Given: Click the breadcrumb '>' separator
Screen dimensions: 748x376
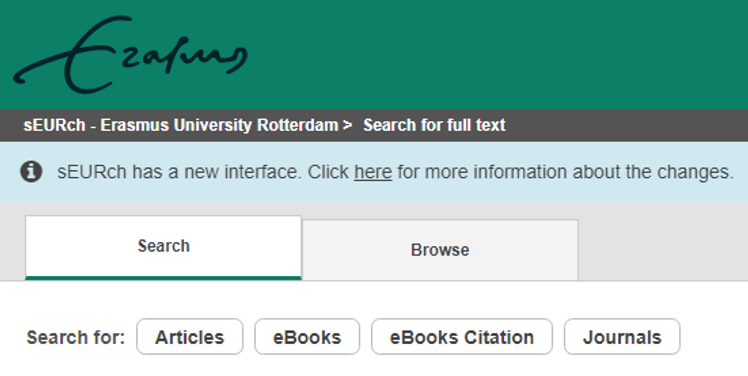Looking at the screenshot, I should pos(347,125).
